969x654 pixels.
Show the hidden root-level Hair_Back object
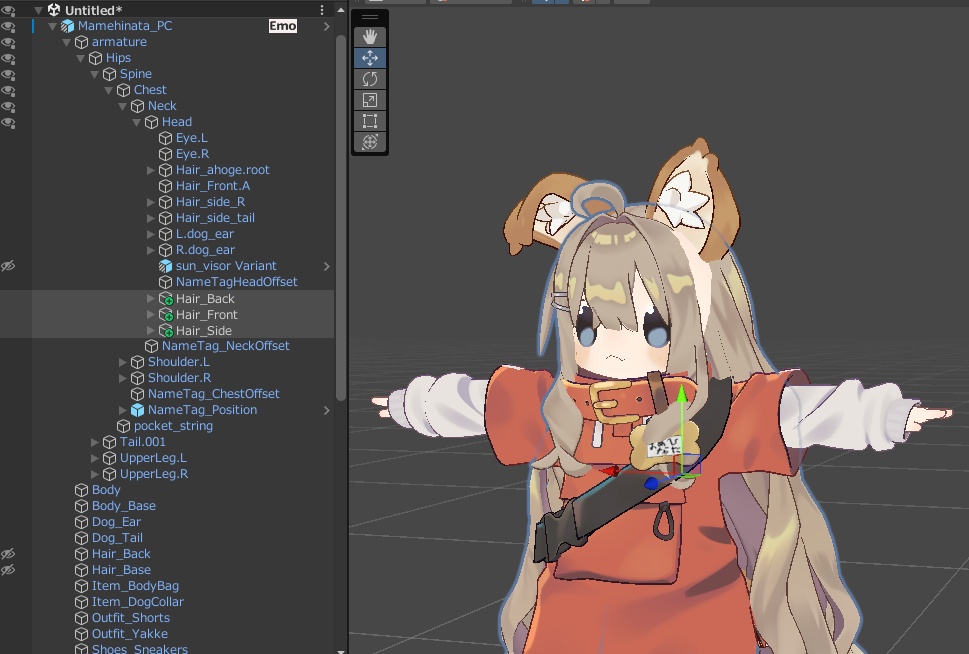pyautogui.click(x=8, y=554)
